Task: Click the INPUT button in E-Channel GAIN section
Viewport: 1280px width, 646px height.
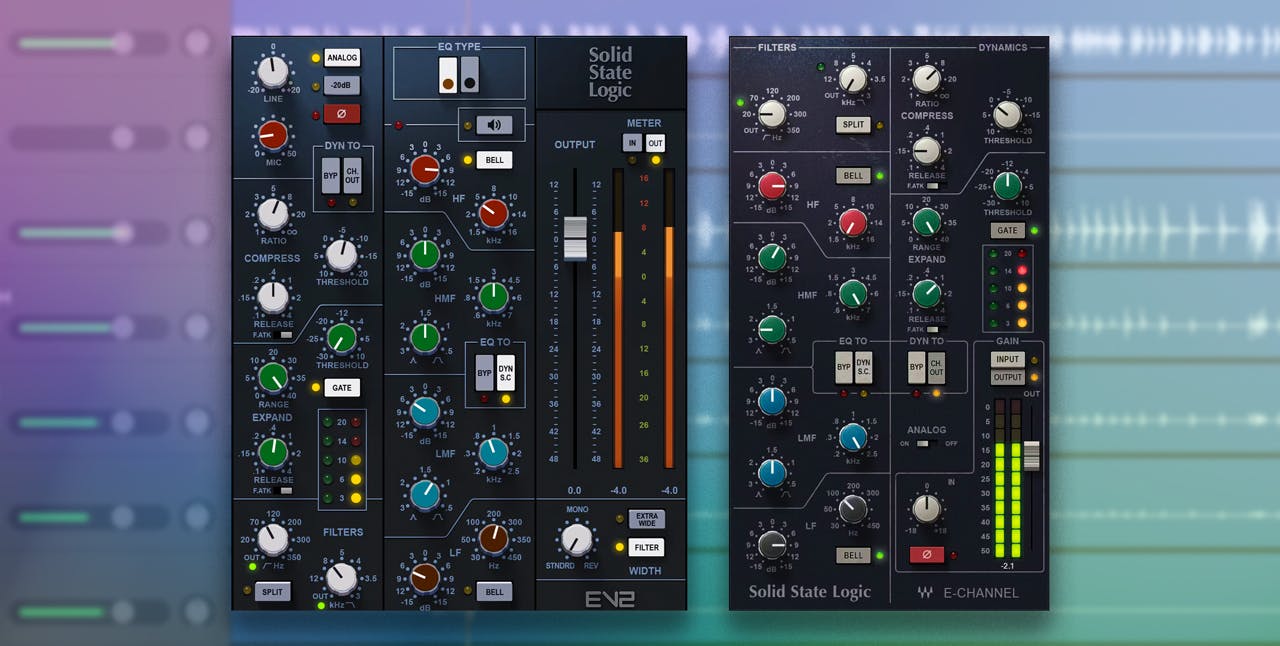Action: [1007, 359]
